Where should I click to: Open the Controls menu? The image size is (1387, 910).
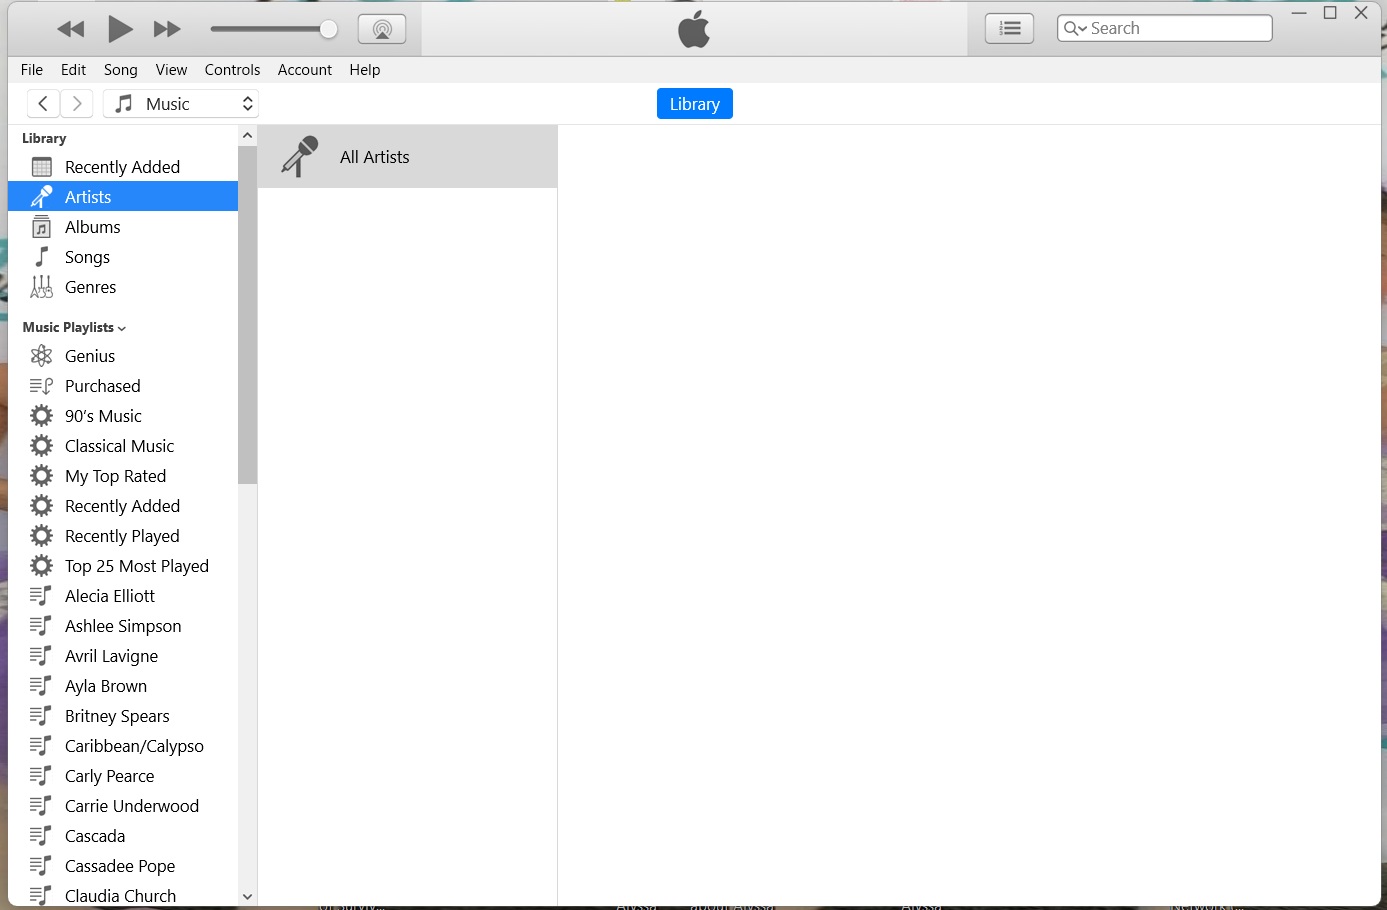pyautogui.click(x=232, y=70)
